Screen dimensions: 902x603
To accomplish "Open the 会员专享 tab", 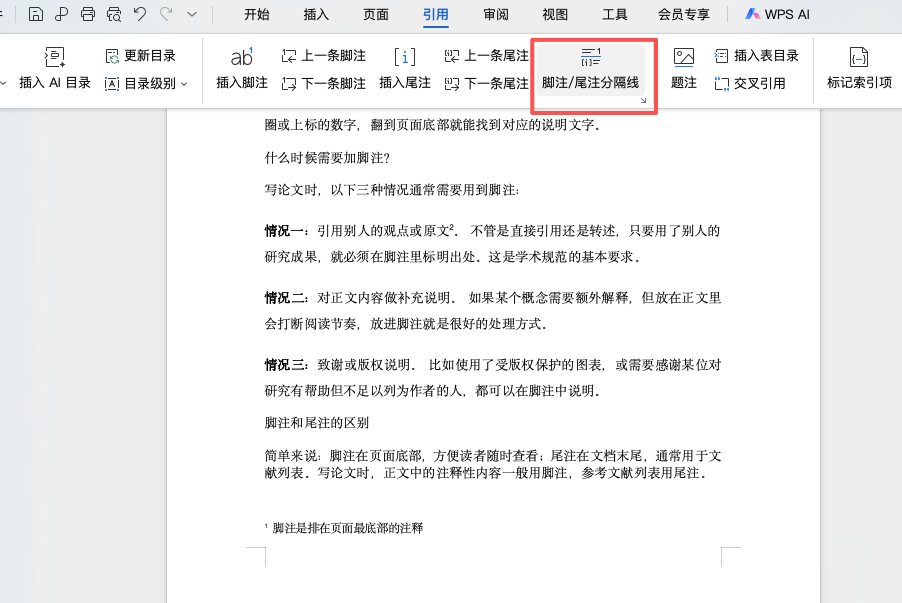I will [x=684, y=14].
